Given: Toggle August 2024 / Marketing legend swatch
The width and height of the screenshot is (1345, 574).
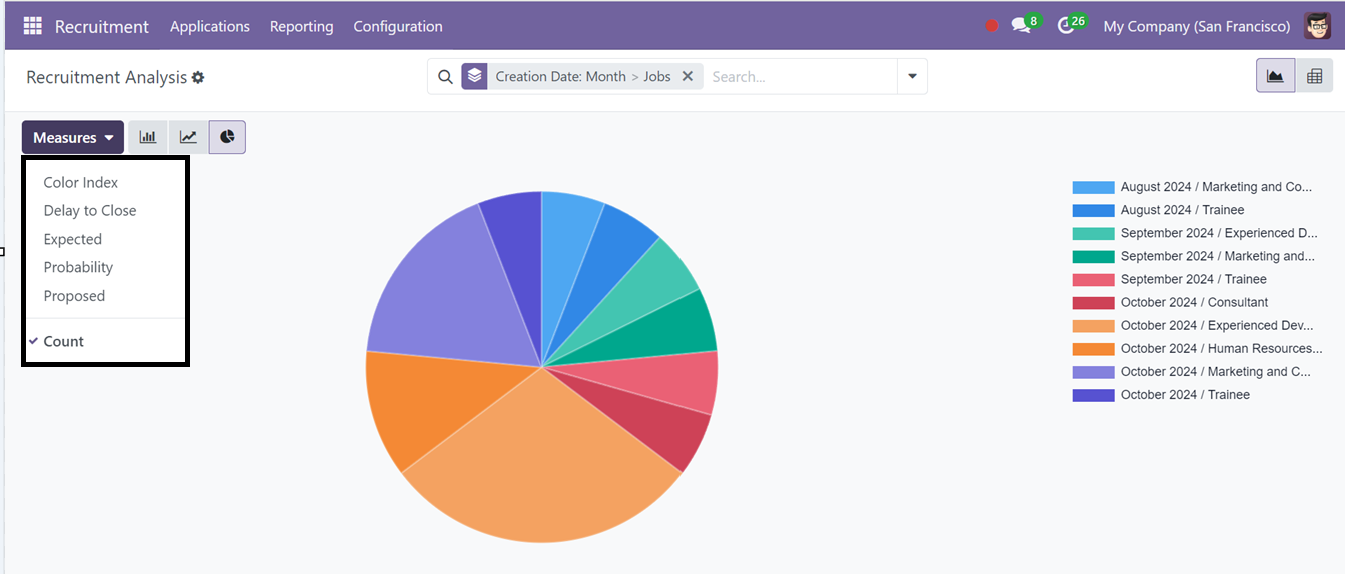Looking at the screenshot, I should click(1093, 187).
